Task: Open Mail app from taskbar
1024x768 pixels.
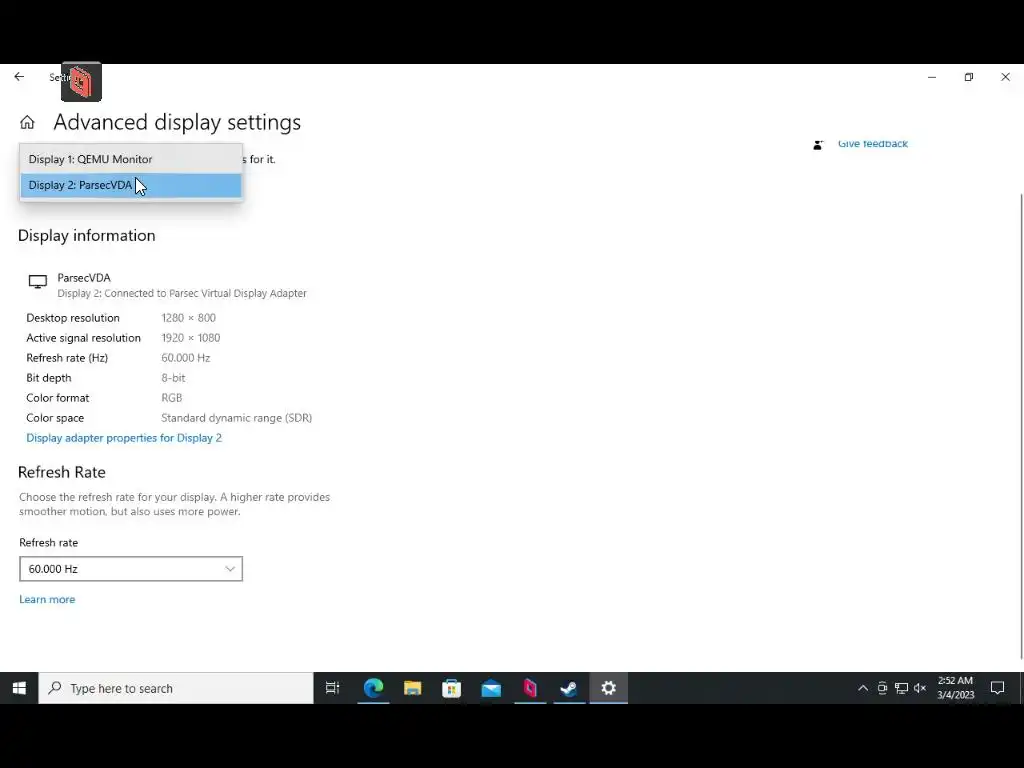Action: pos(490,688)
